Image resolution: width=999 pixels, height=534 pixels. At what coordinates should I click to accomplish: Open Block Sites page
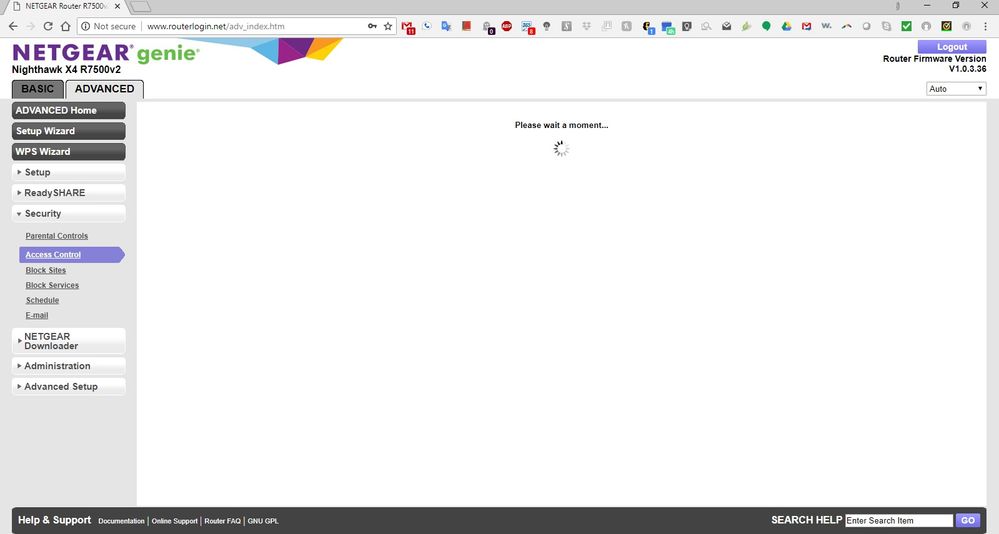46,270
